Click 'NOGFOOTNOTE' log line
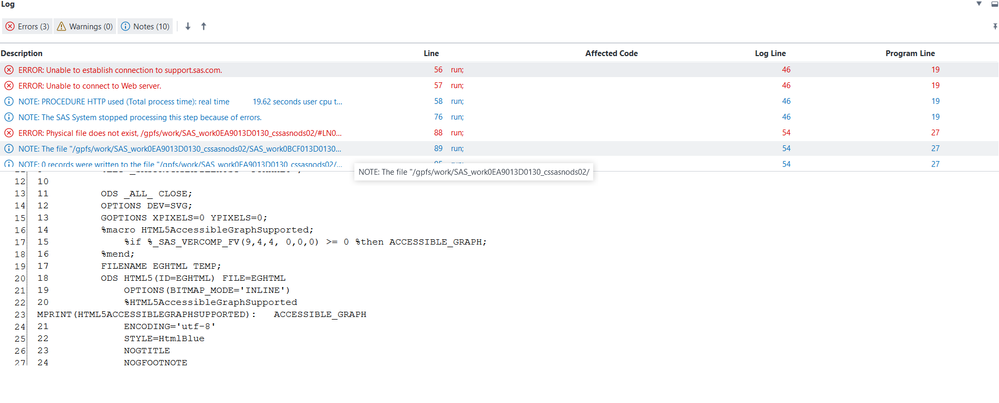The width and height of the screenshot is (999, 403). click(155, 363)
